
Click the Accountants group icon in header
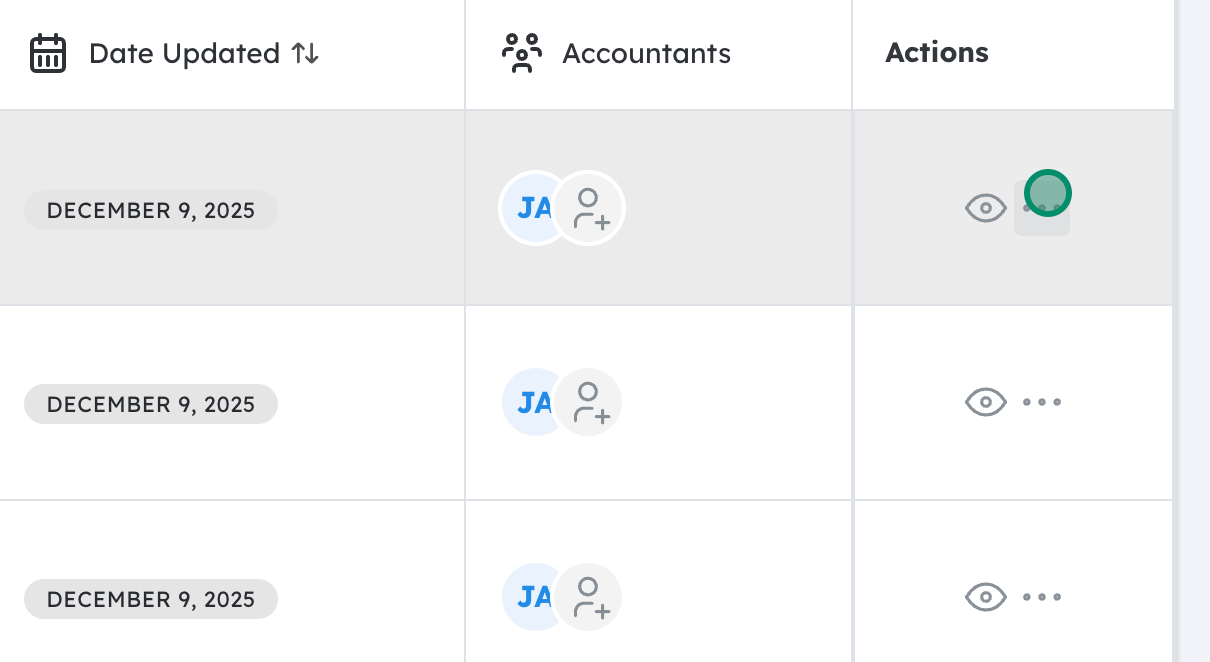point(521,54)
